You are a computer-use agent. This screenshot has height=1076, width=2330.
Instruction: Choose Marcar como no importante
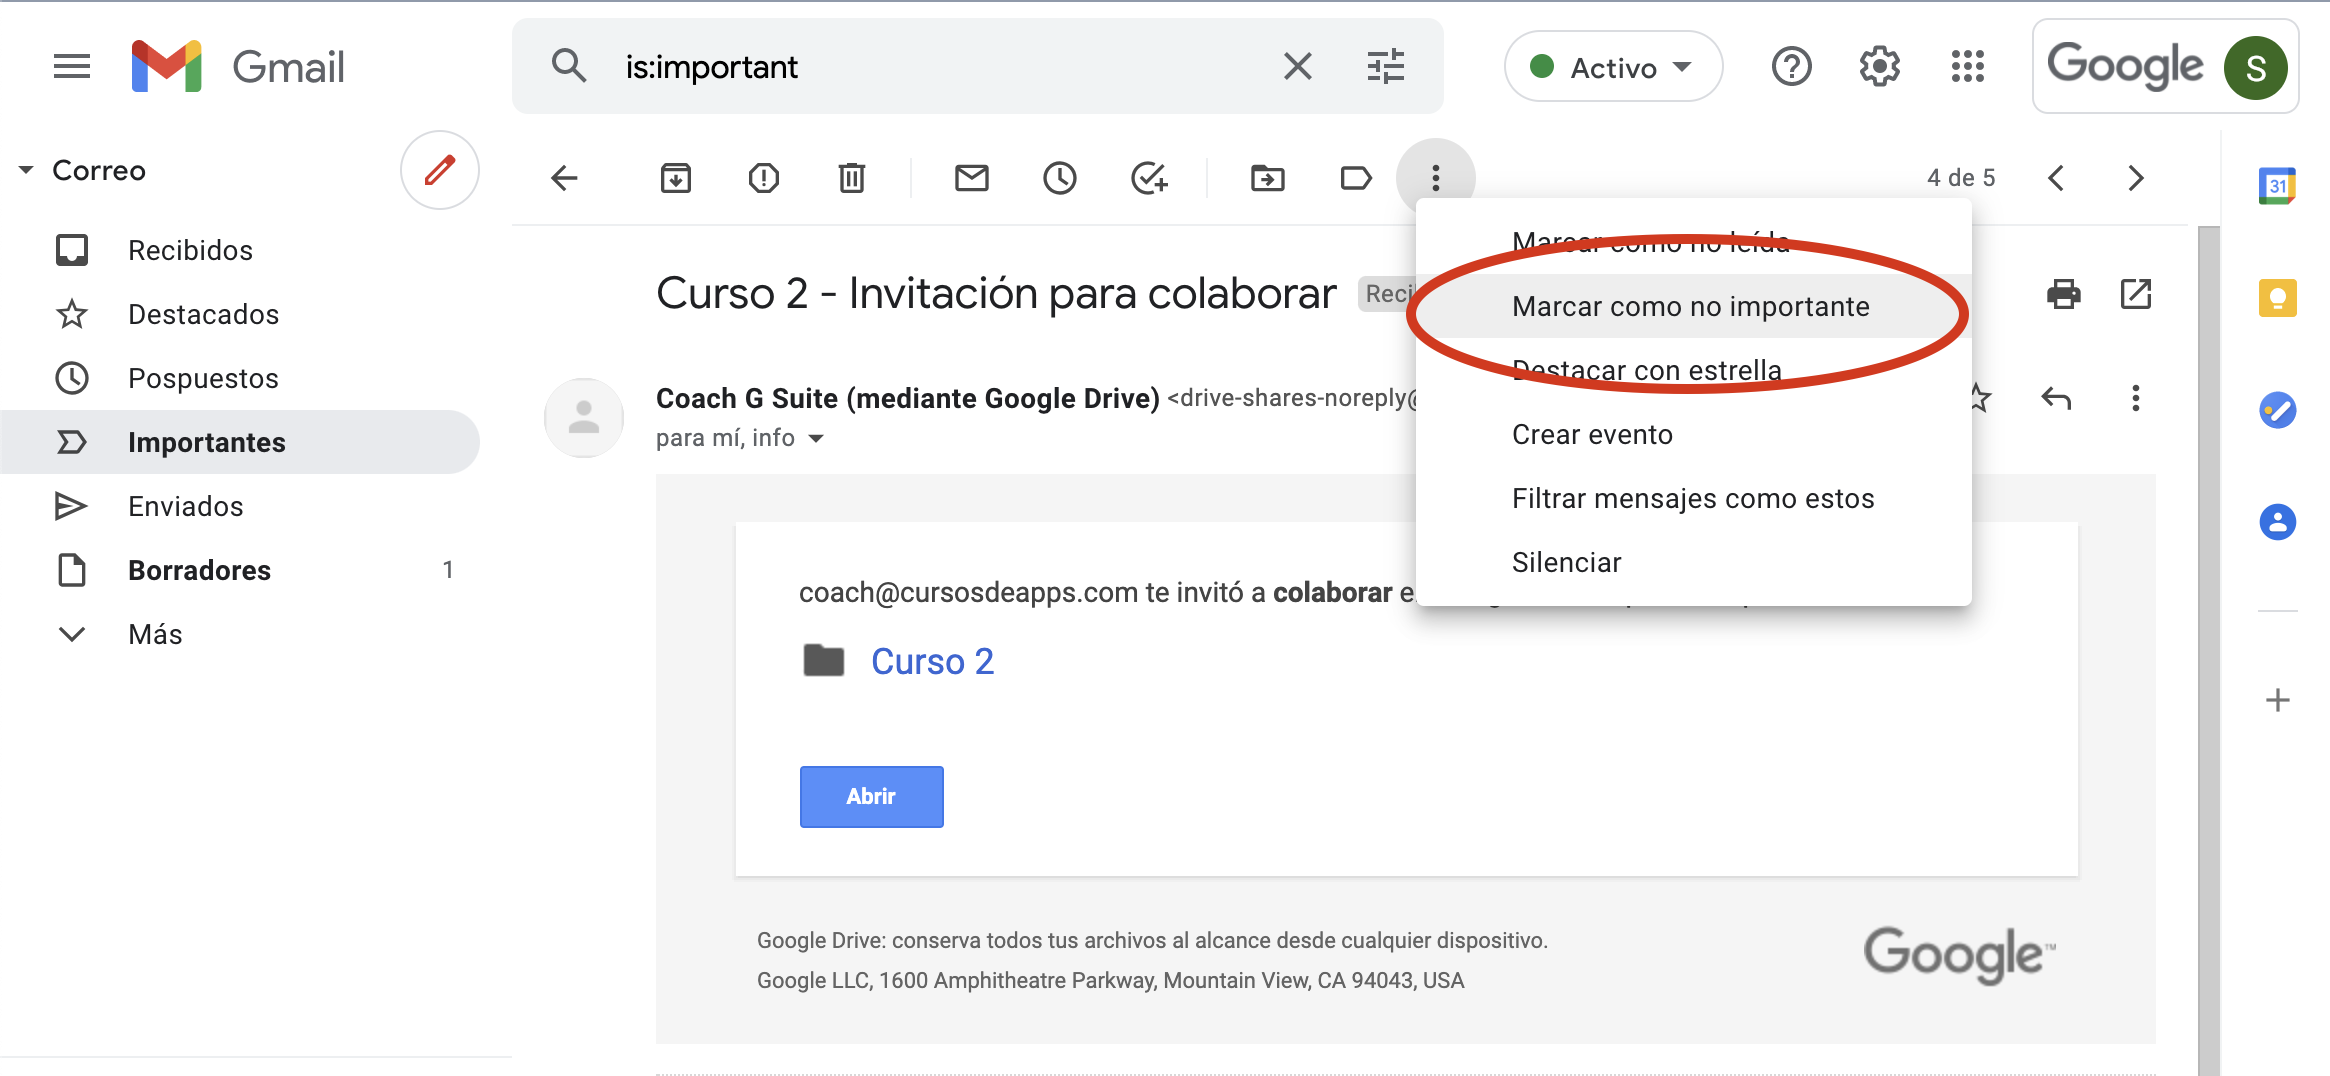click(1692, 306)
